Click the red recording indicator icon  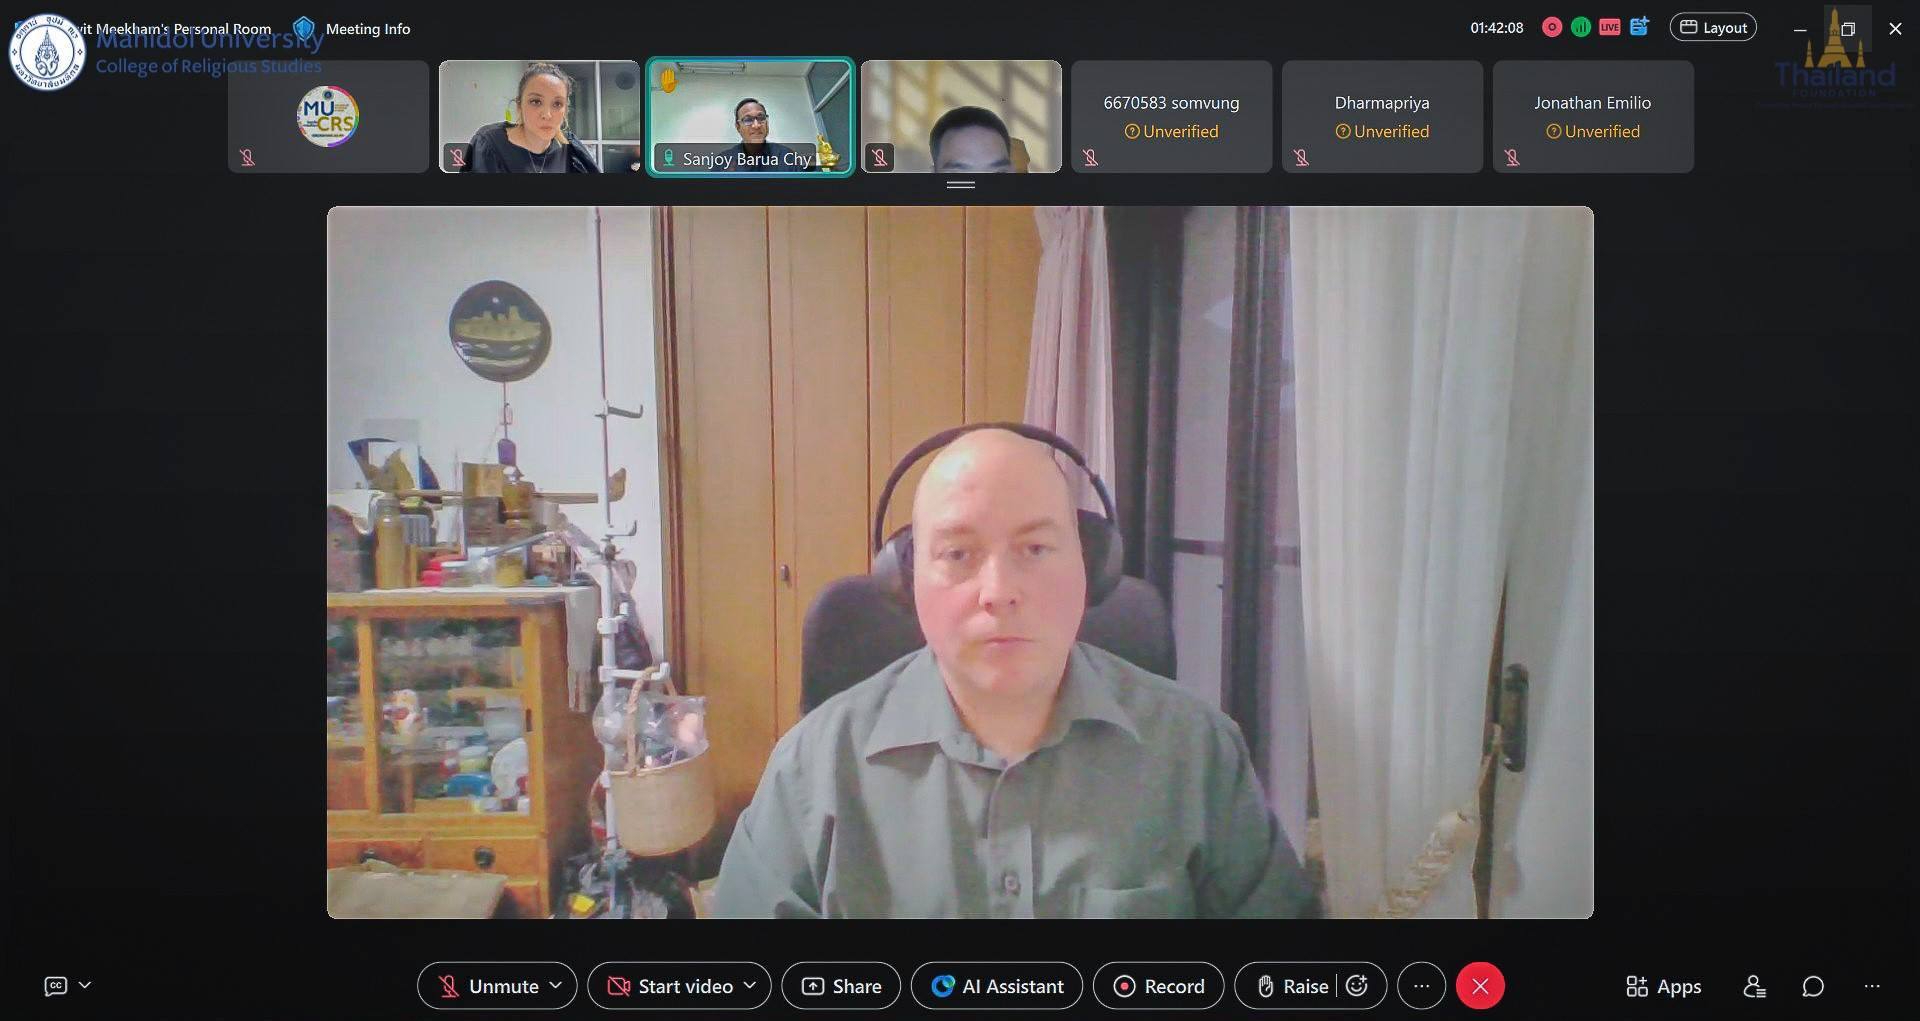pyautogui.click(x=1552, y=28)
